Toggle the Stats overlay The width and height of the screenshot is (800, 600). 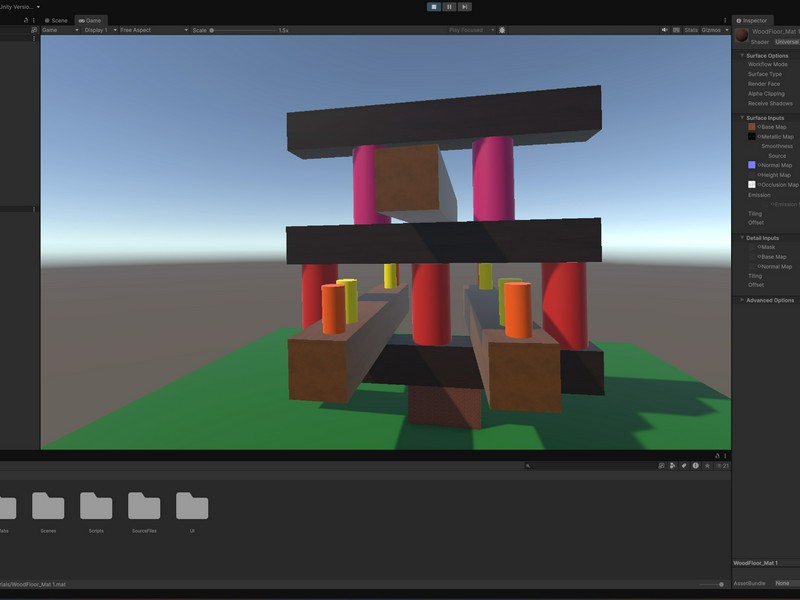pos(691,30)
